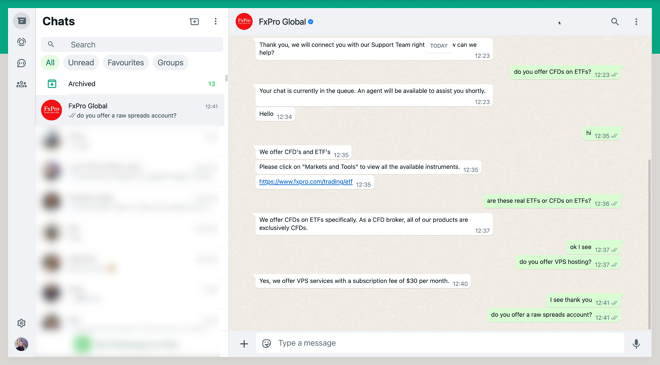Open FxPro Global chat in list
Viewport: 660px width, 365px height.
point(131,110)
